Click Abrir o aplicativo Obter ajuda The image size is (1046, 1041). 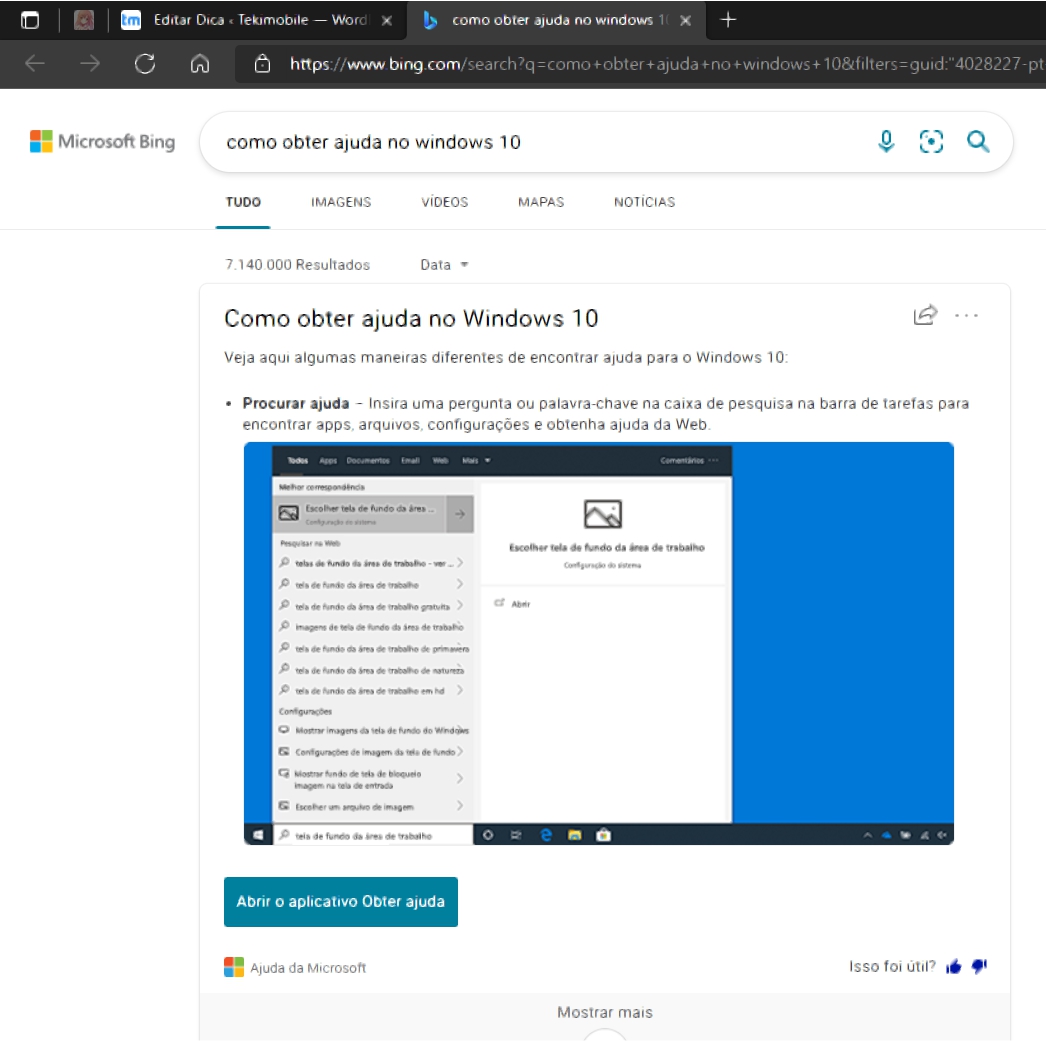(x=341, y=902)
